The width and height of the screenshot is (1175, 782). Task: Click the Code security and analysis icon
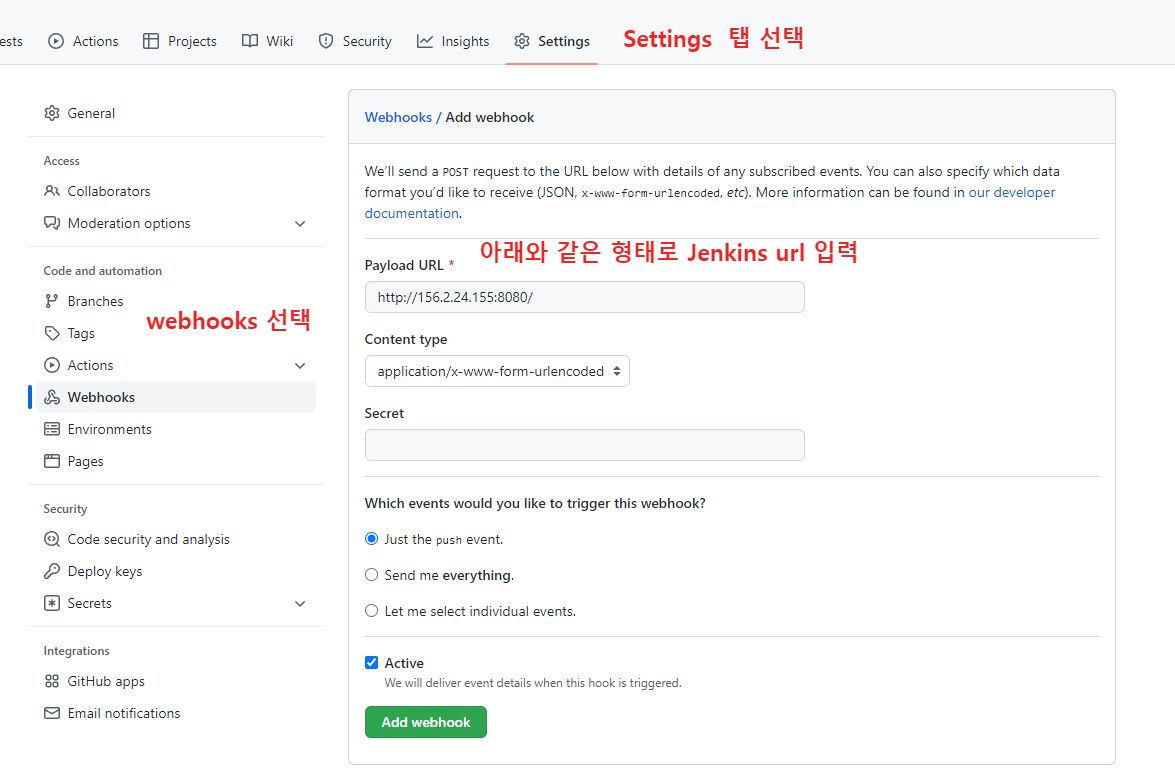(x=52, y=539)
